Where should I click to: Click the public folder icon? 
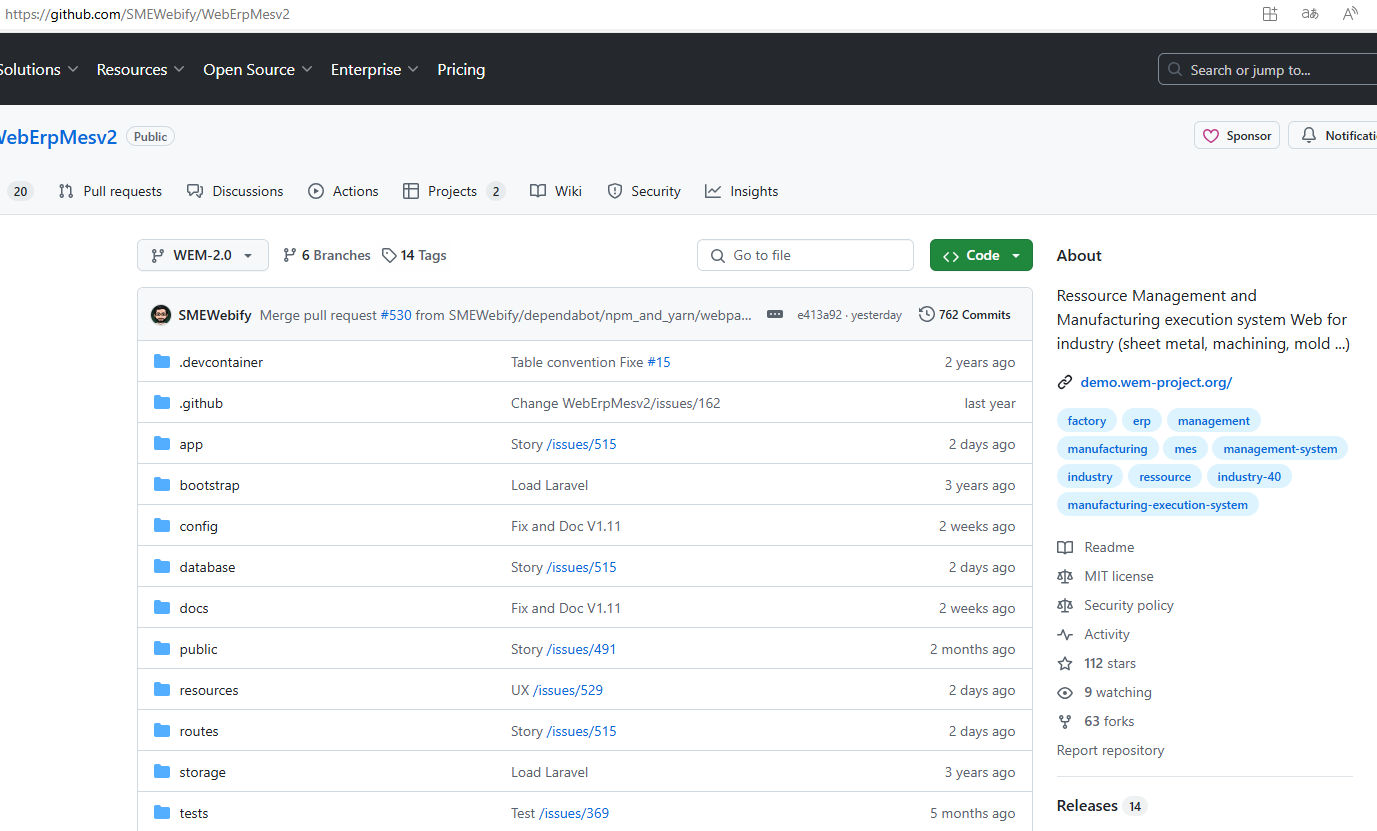click(162, 649)
